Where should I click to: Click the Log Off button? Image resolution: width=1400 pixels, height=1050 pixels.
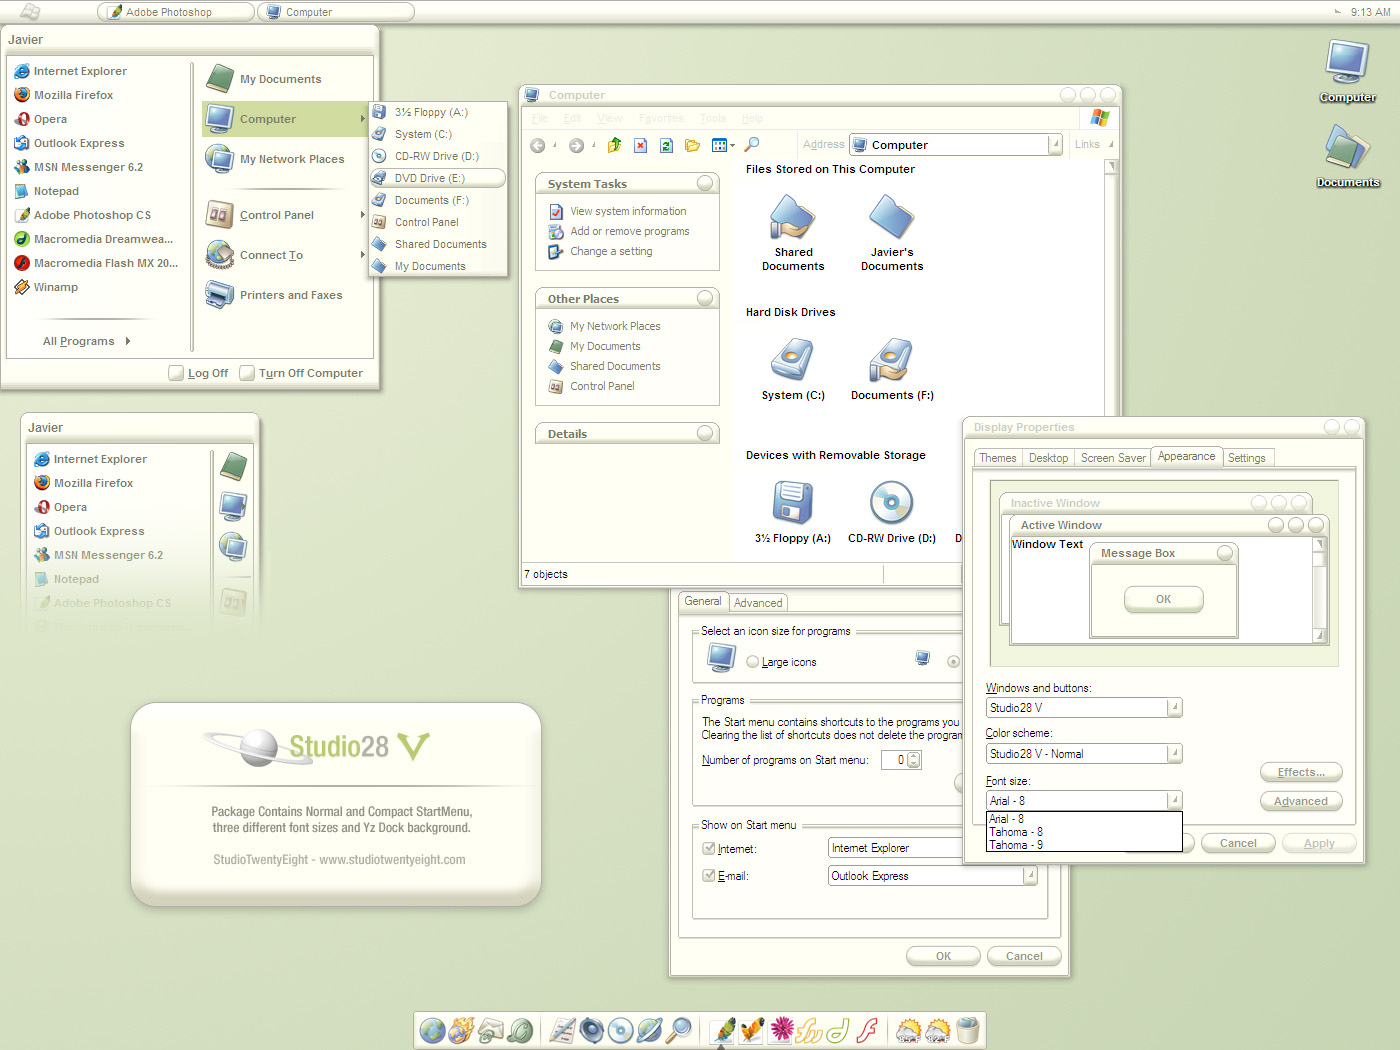pyautogui.click(x=199, y=373)
